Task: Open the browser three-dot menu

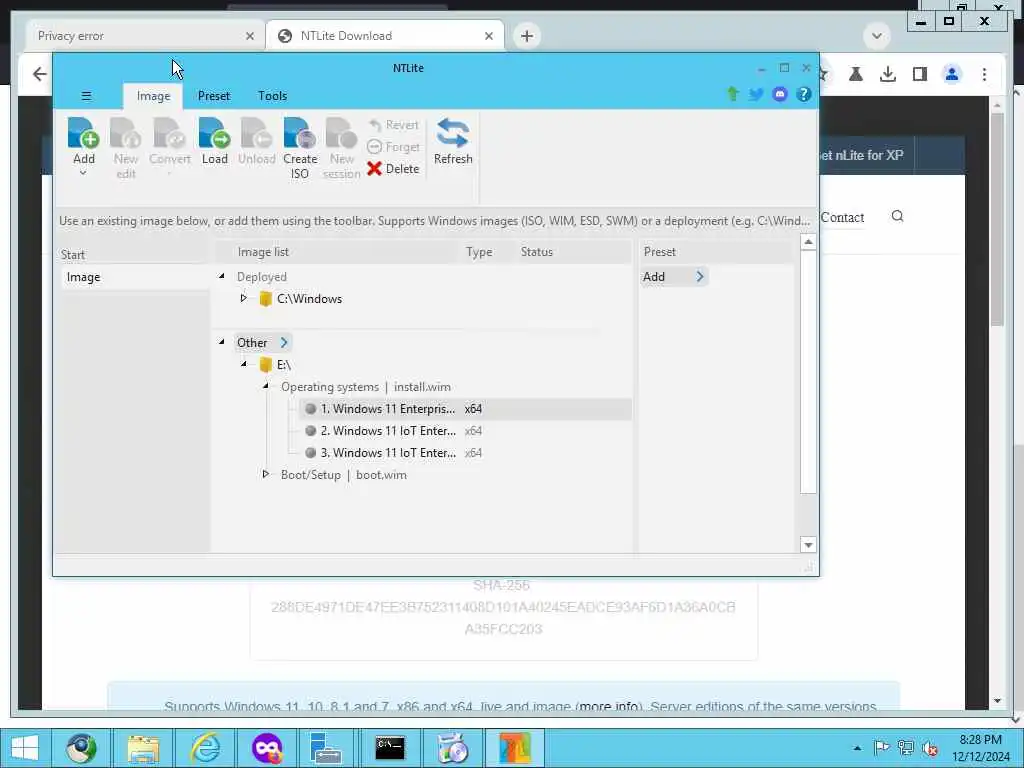Action: click(984, 74)
